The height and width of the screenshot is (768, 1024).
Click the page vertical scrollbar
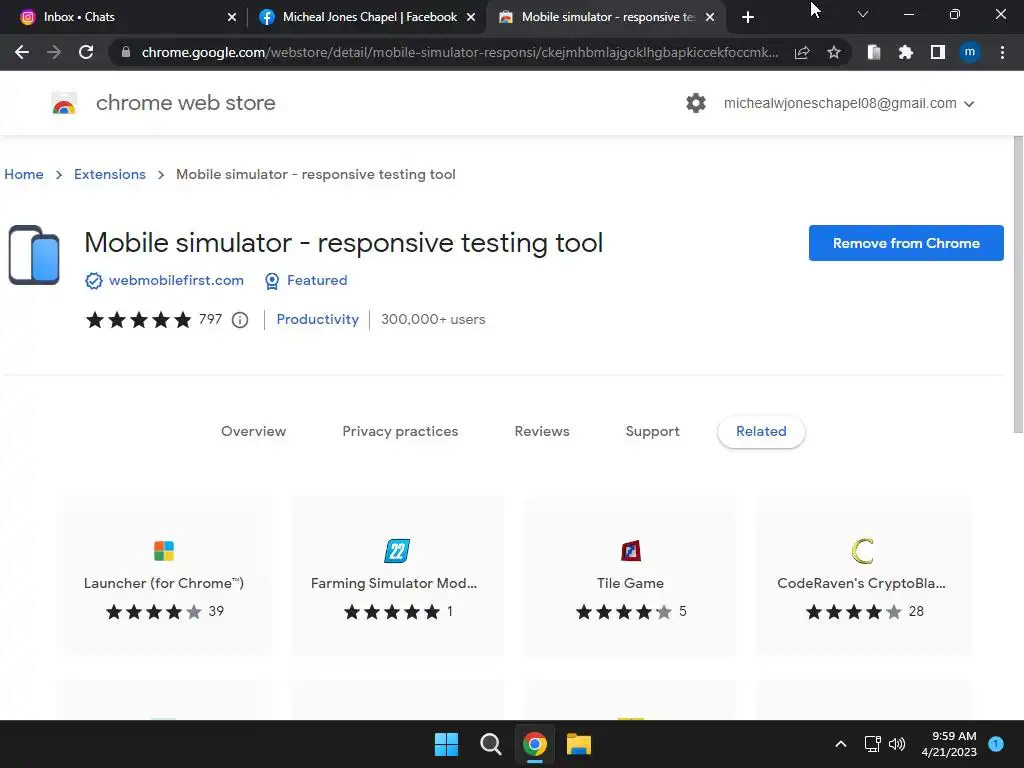[x=1017, y=284]
